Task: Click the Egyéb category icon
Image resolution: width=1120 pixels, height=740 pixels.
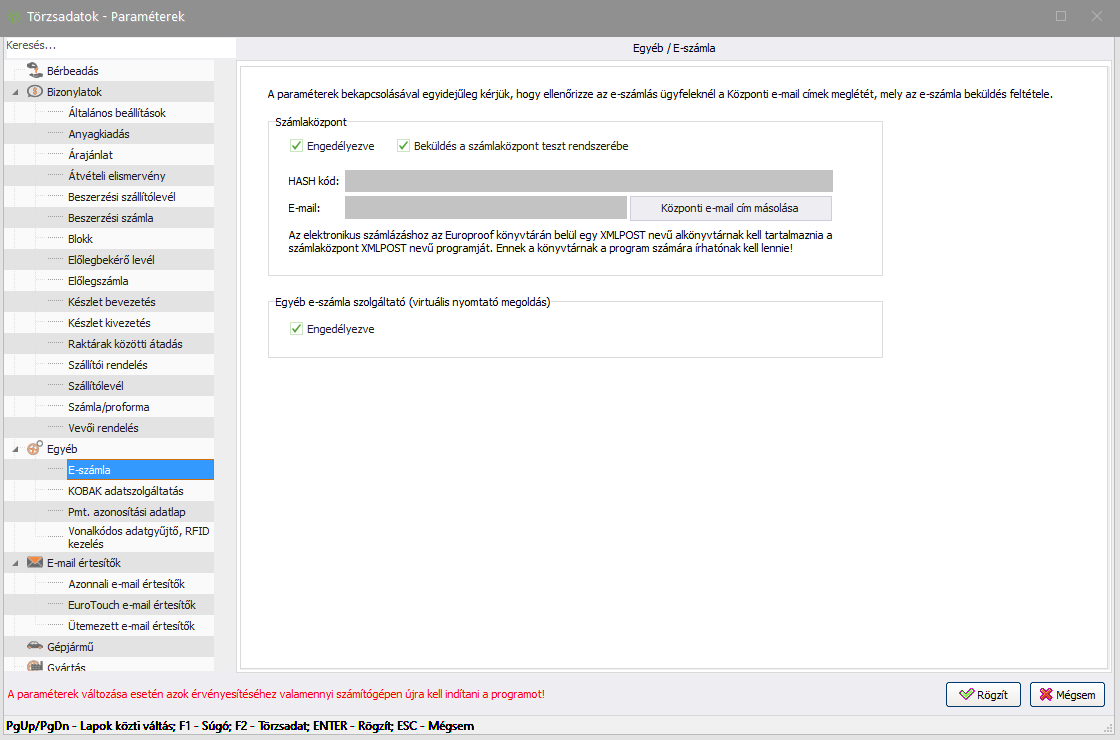Action: click(35, 449)
